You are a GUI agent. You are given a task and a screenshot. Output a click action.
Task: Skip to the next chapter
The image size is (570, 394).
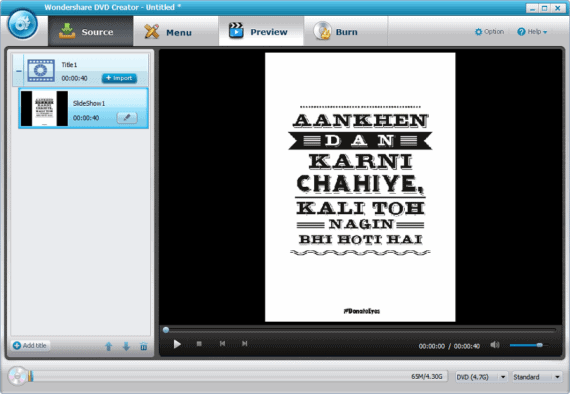(x=245, y=343)
